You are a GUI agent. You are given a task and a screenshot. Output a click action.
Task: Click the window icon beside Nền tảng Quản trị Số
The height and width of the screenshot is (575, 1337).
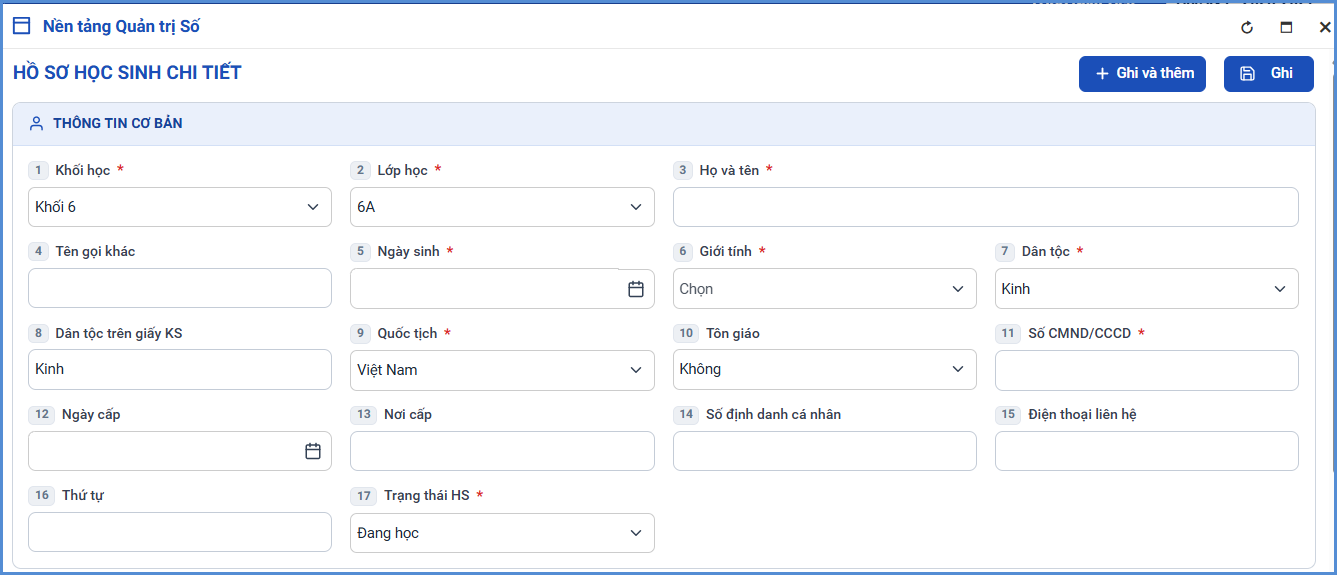coord(21,26)
